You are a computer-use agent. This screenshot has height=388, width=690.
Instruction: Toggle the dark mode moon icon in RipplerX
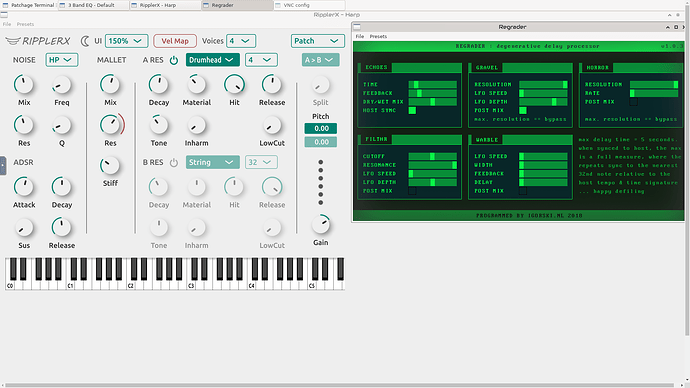click(85, 41)
